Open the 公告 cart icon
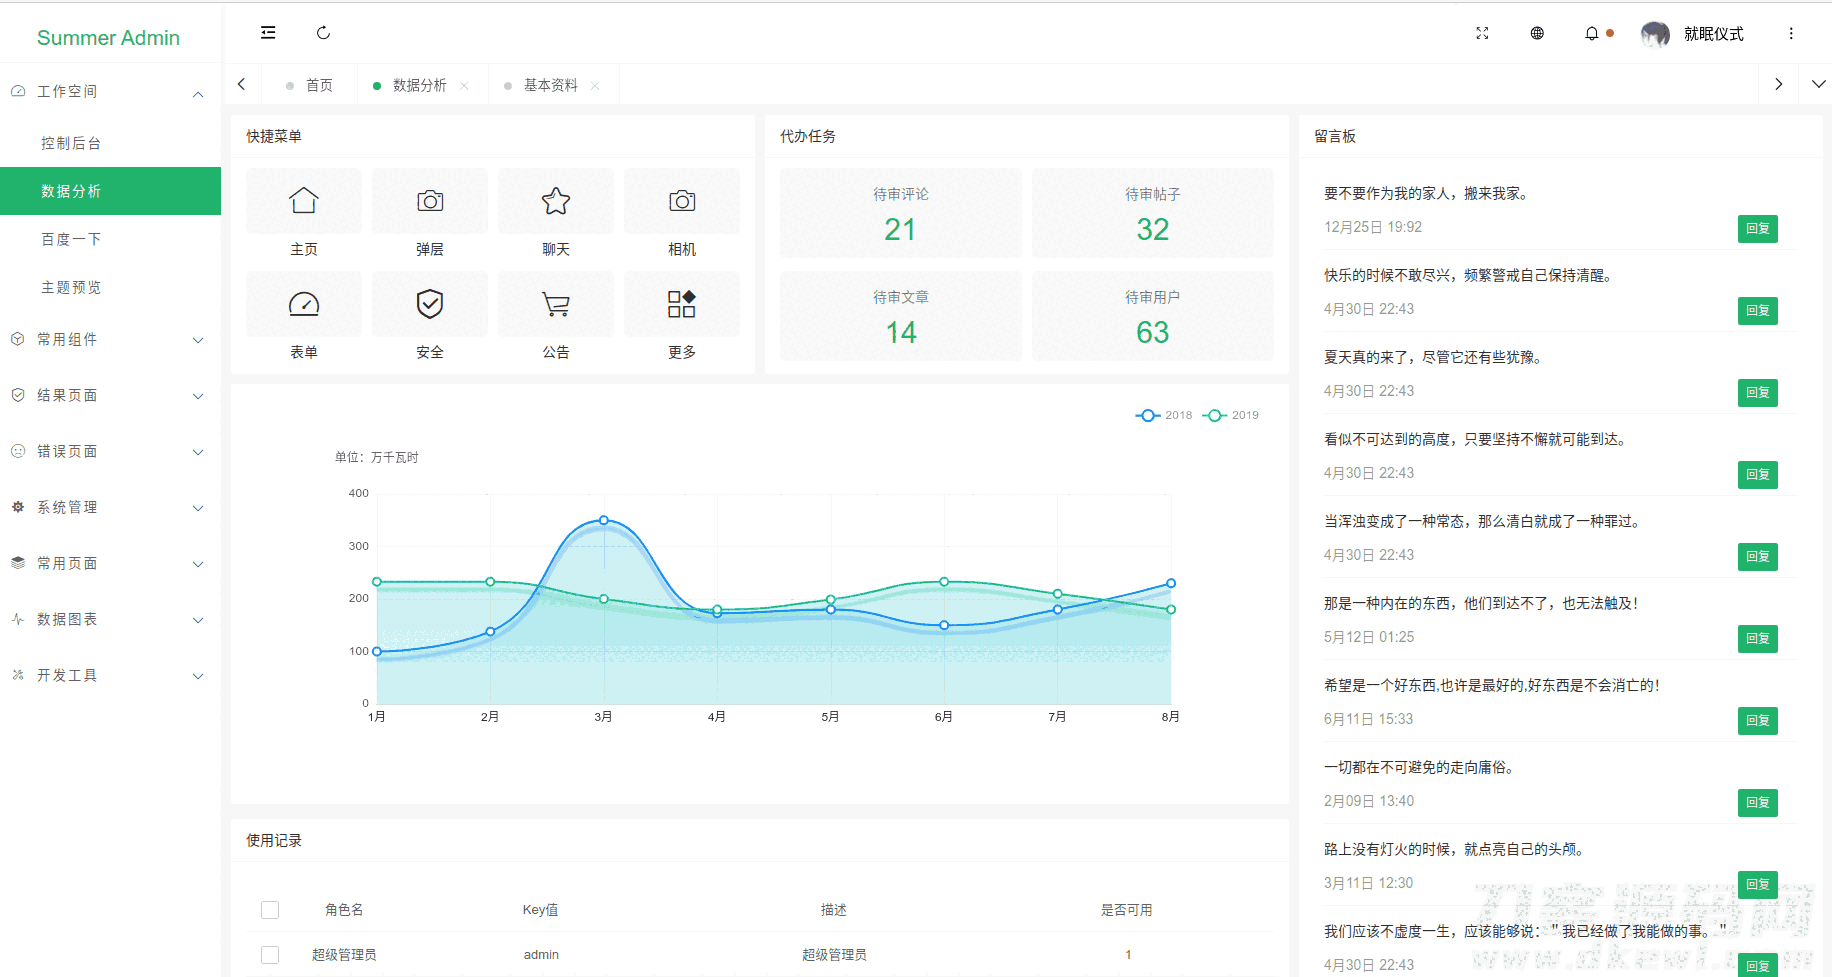1832x977 pixels. pos(555,304)
